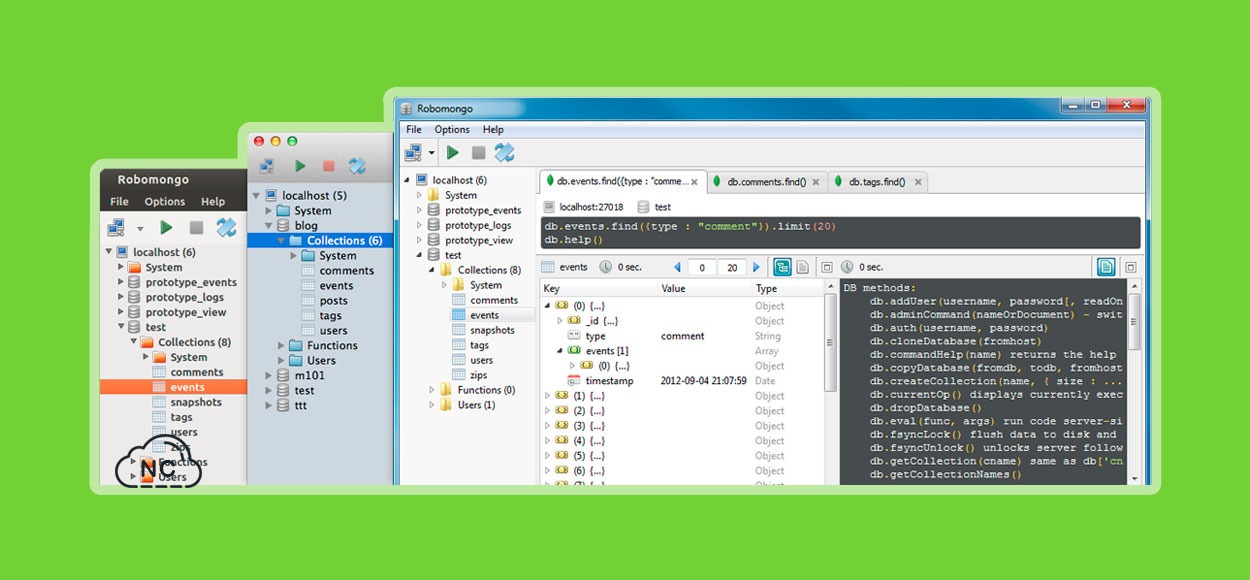Viewport: 1250px width, 580px height.
Task: Collapse the localhost (6) node in the front window
Action: [x=407, y=180]
